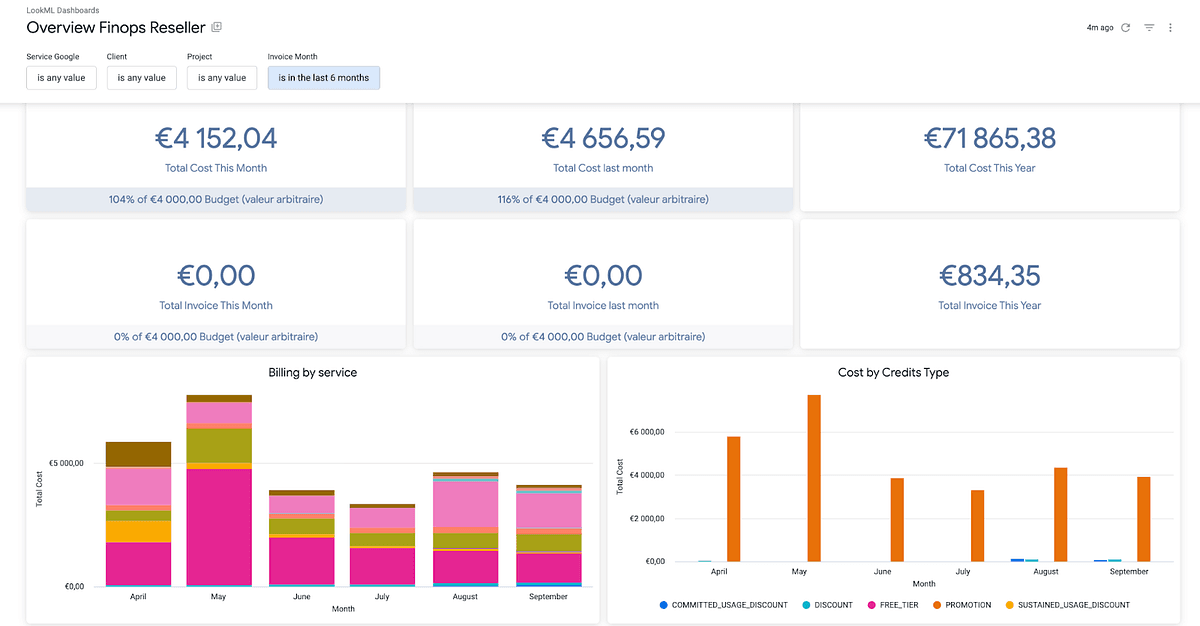
Task: Open the three-dot dashboard actions menu
Action: (x=1171, y=28)
